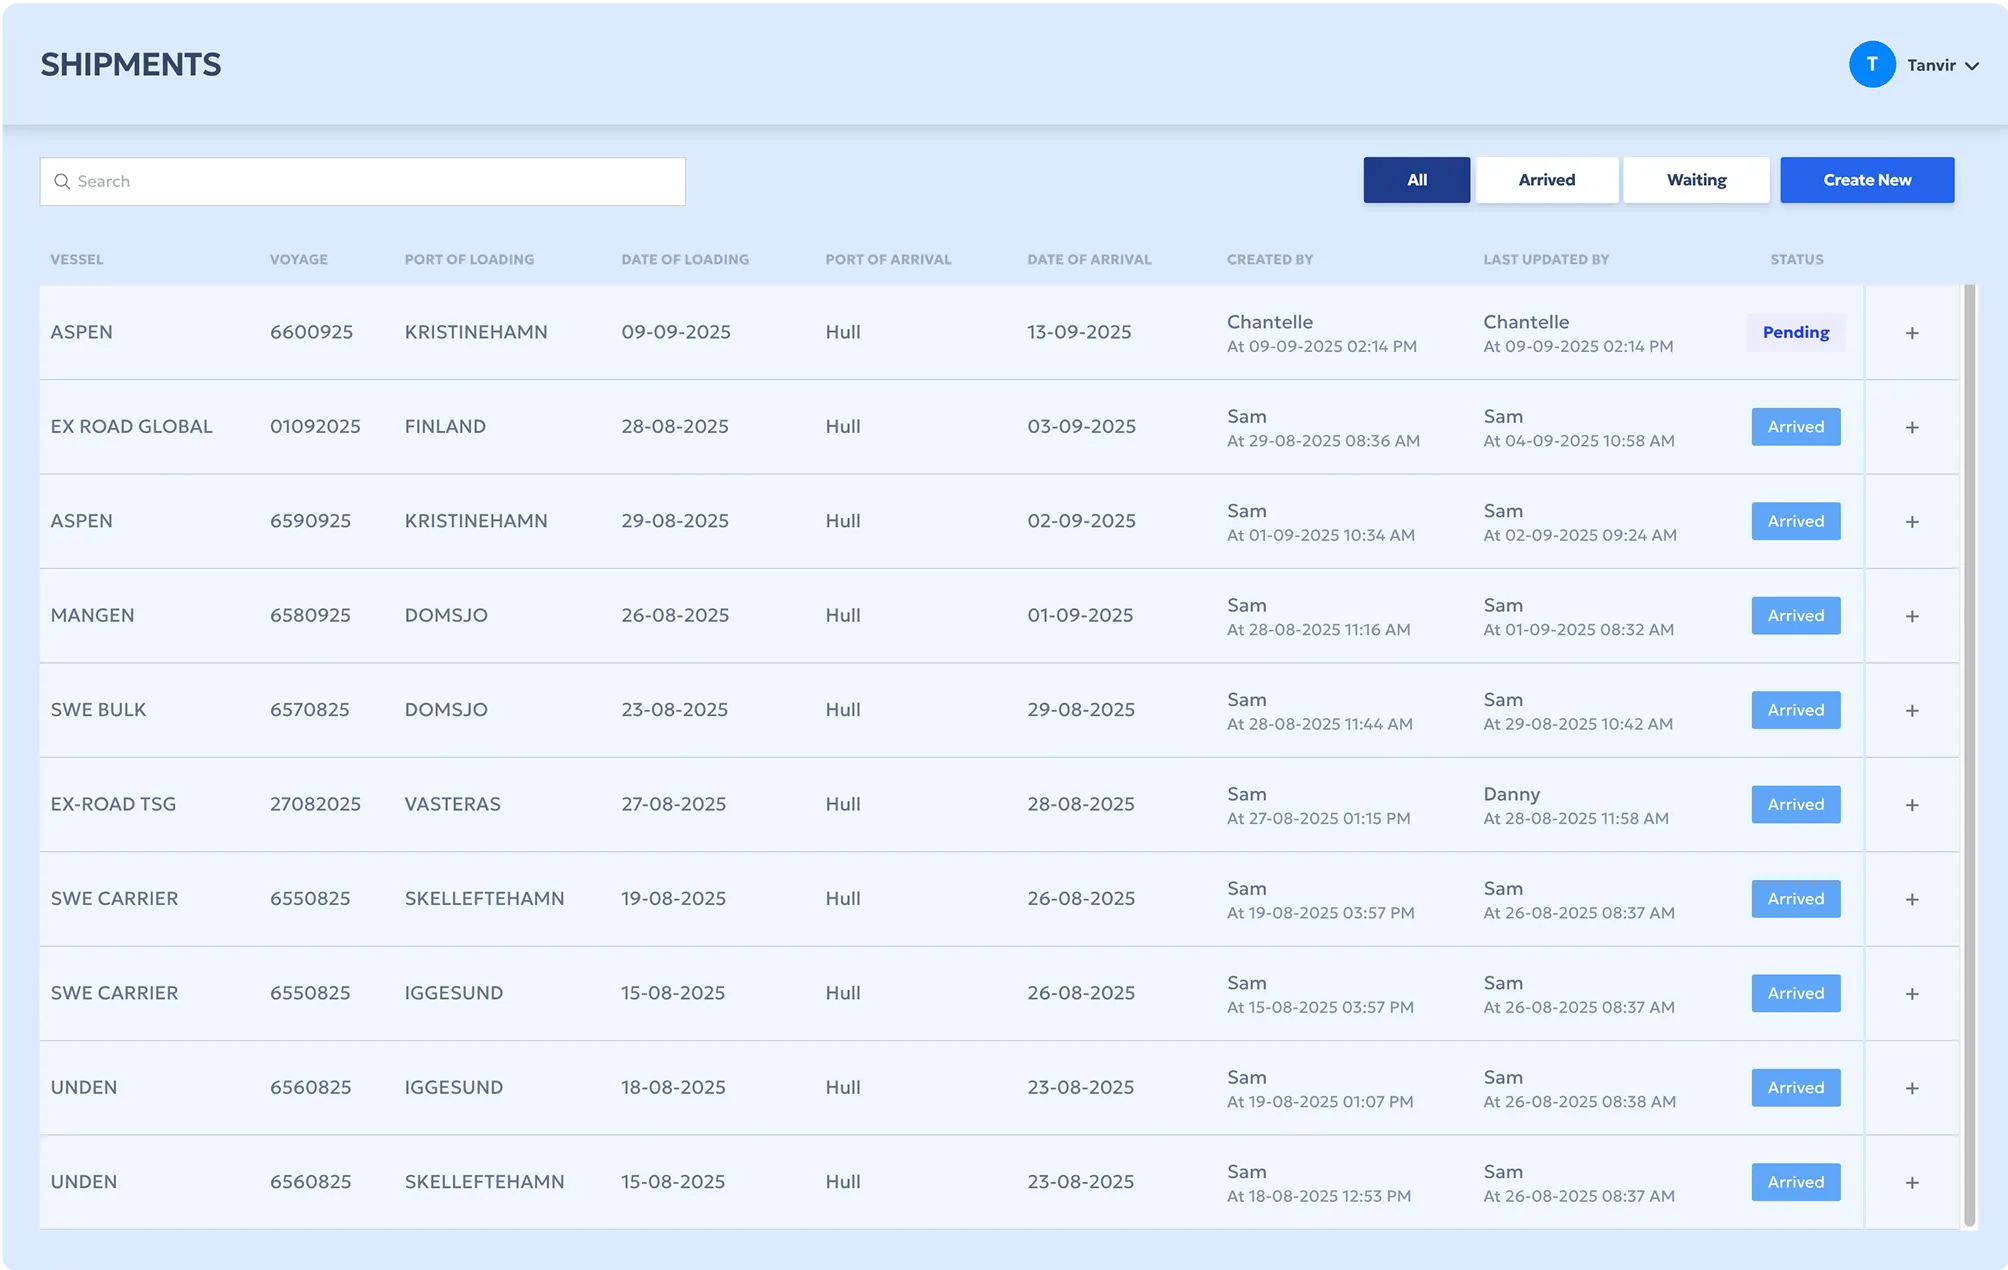Click Arrived badge on SWE CARRIER SKELLEFTEHAMN row

point(1795,899)
